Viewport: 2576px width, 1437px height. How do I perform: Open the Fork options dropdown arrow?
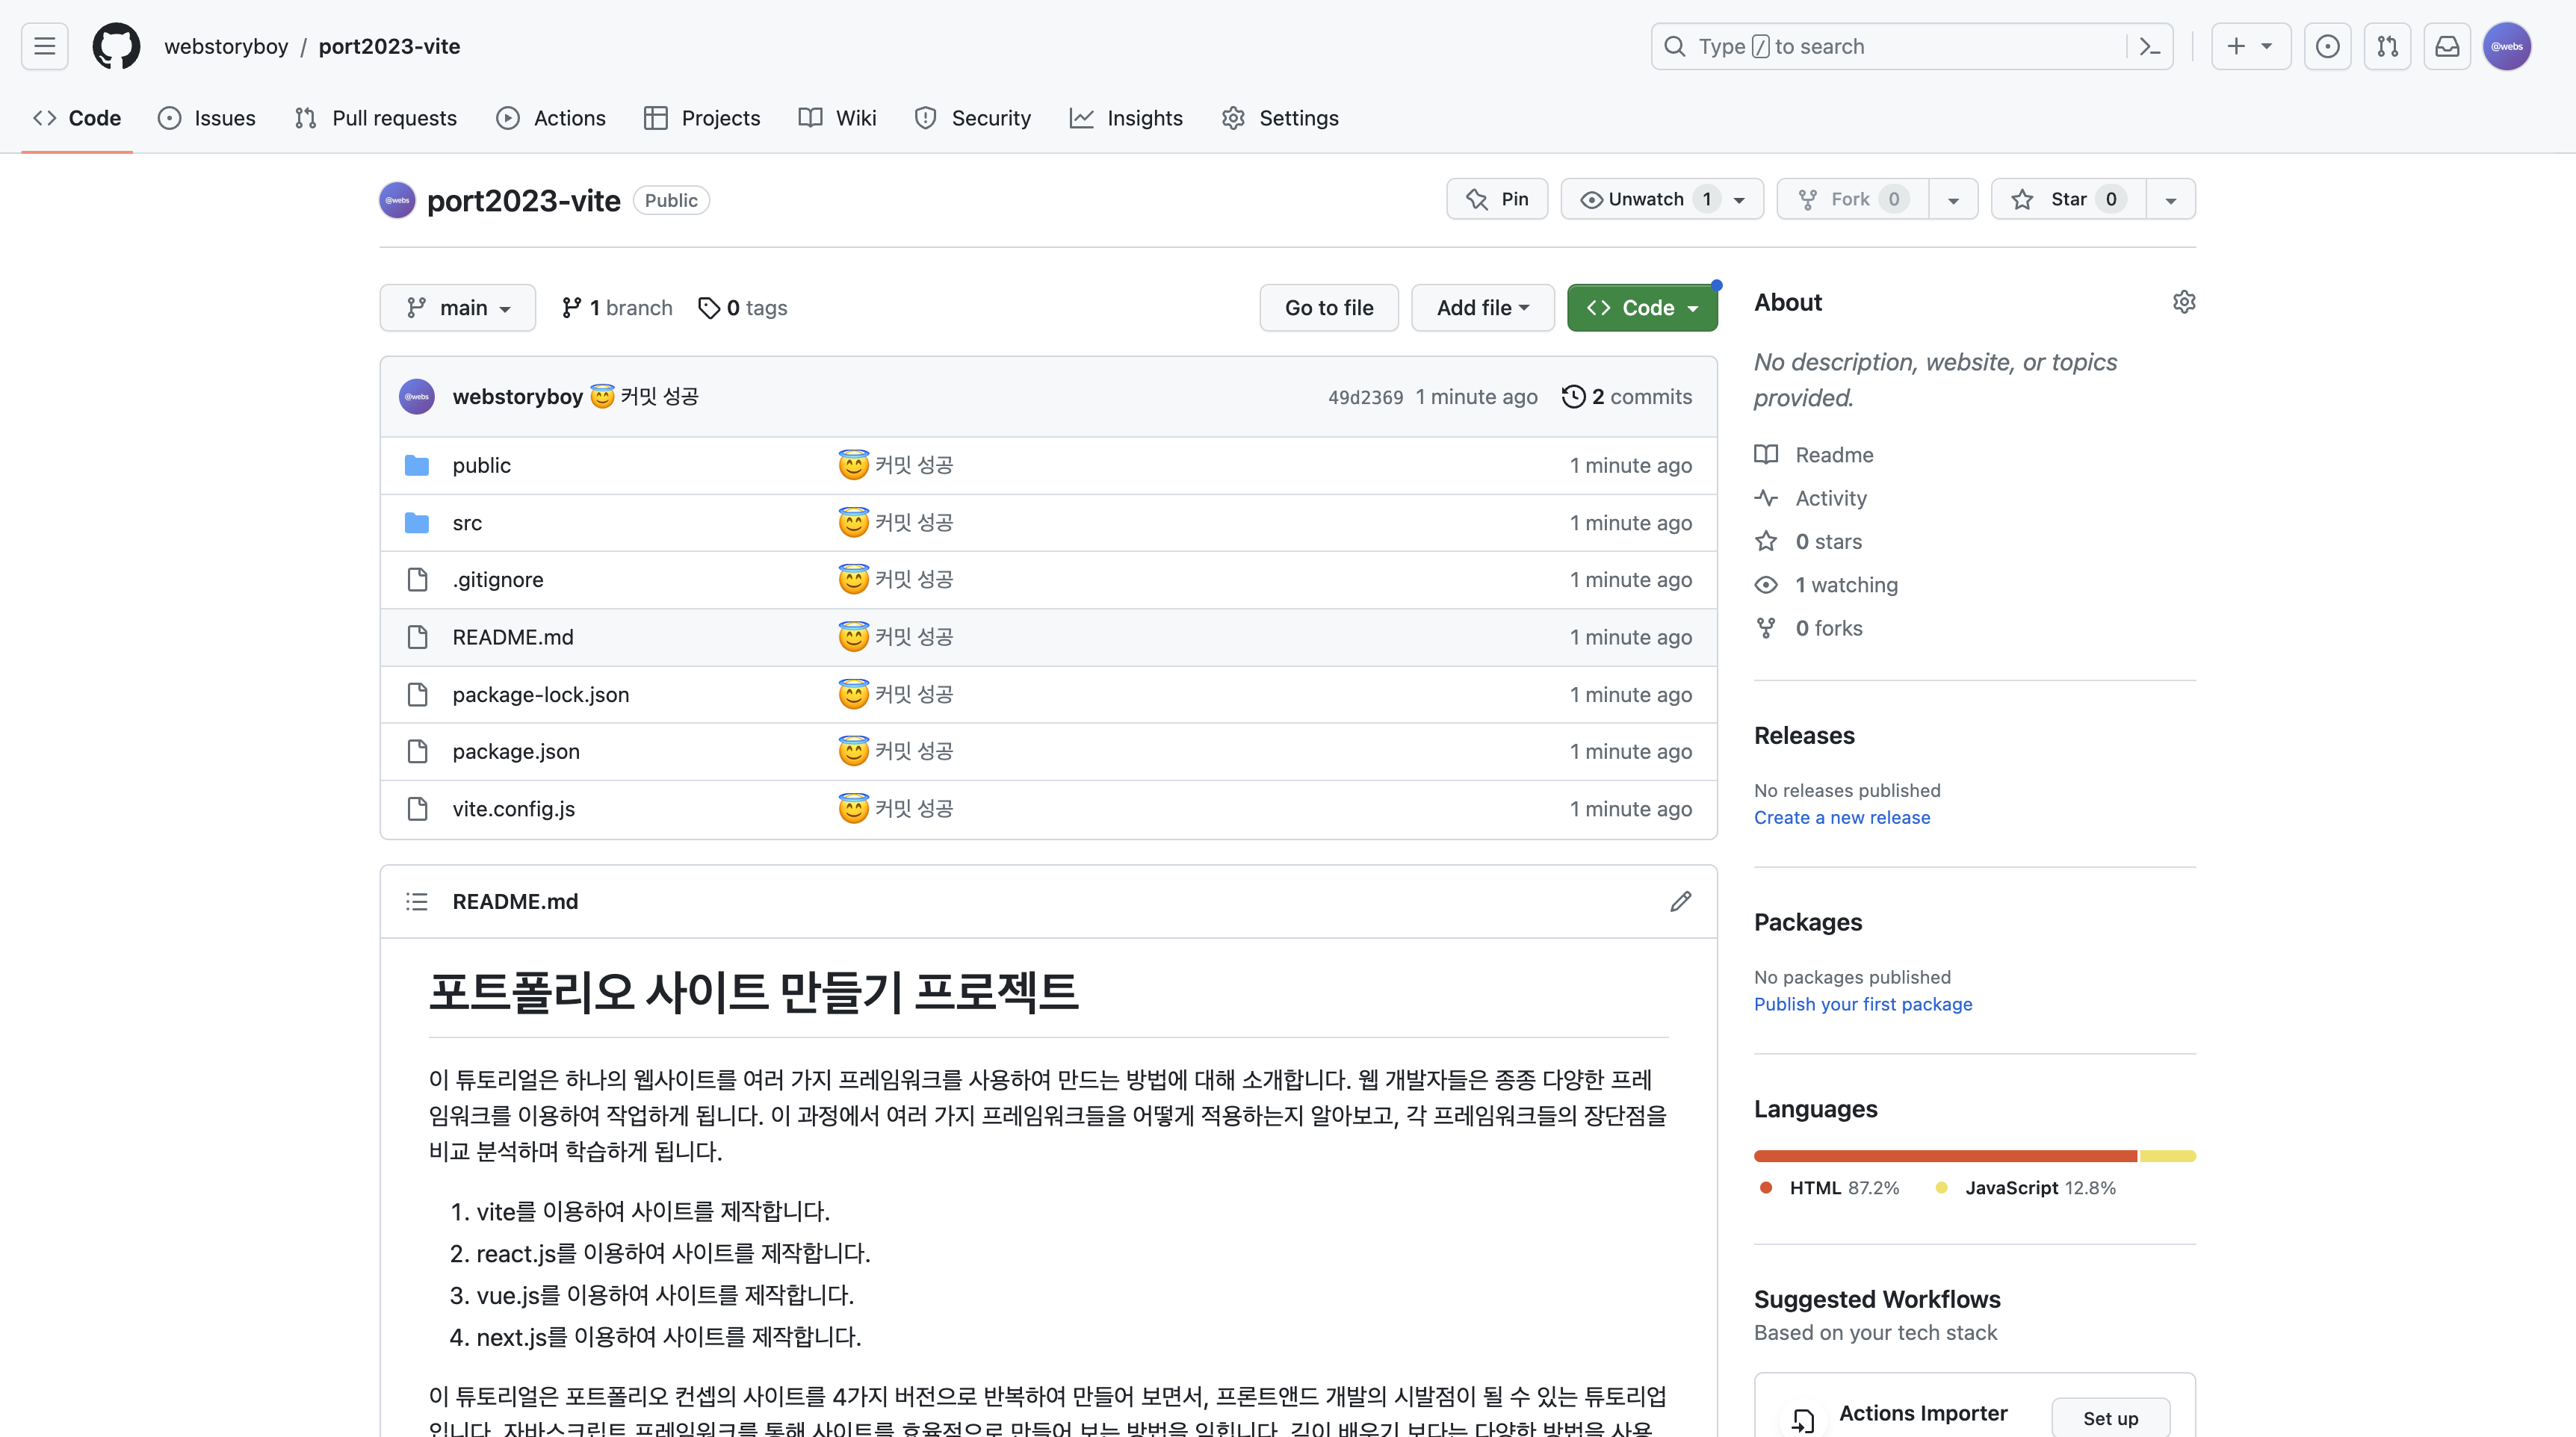1952,199
